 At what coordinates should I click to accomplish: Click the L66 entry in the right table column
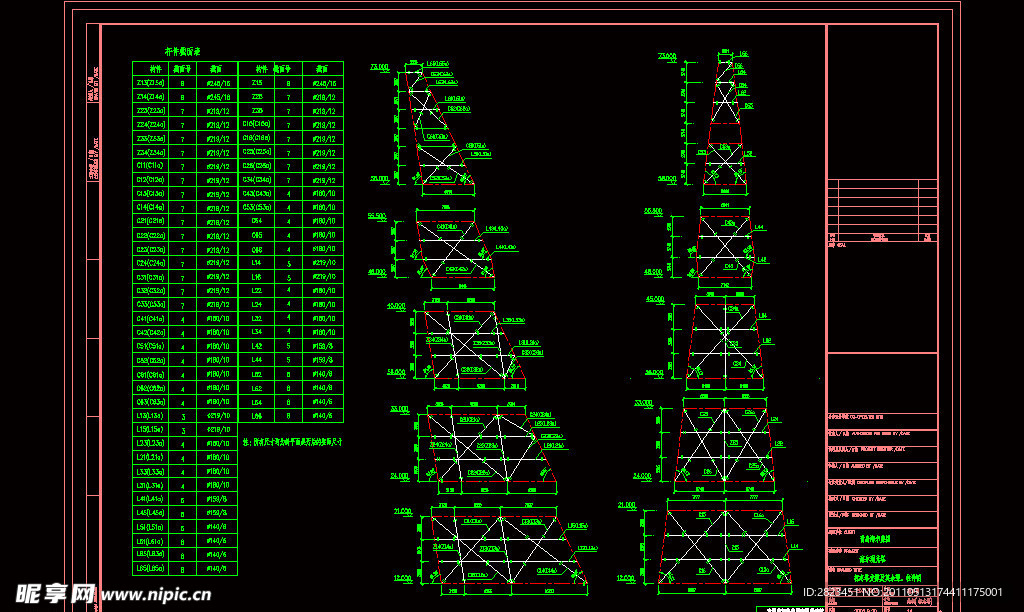[x=258, y=415]
